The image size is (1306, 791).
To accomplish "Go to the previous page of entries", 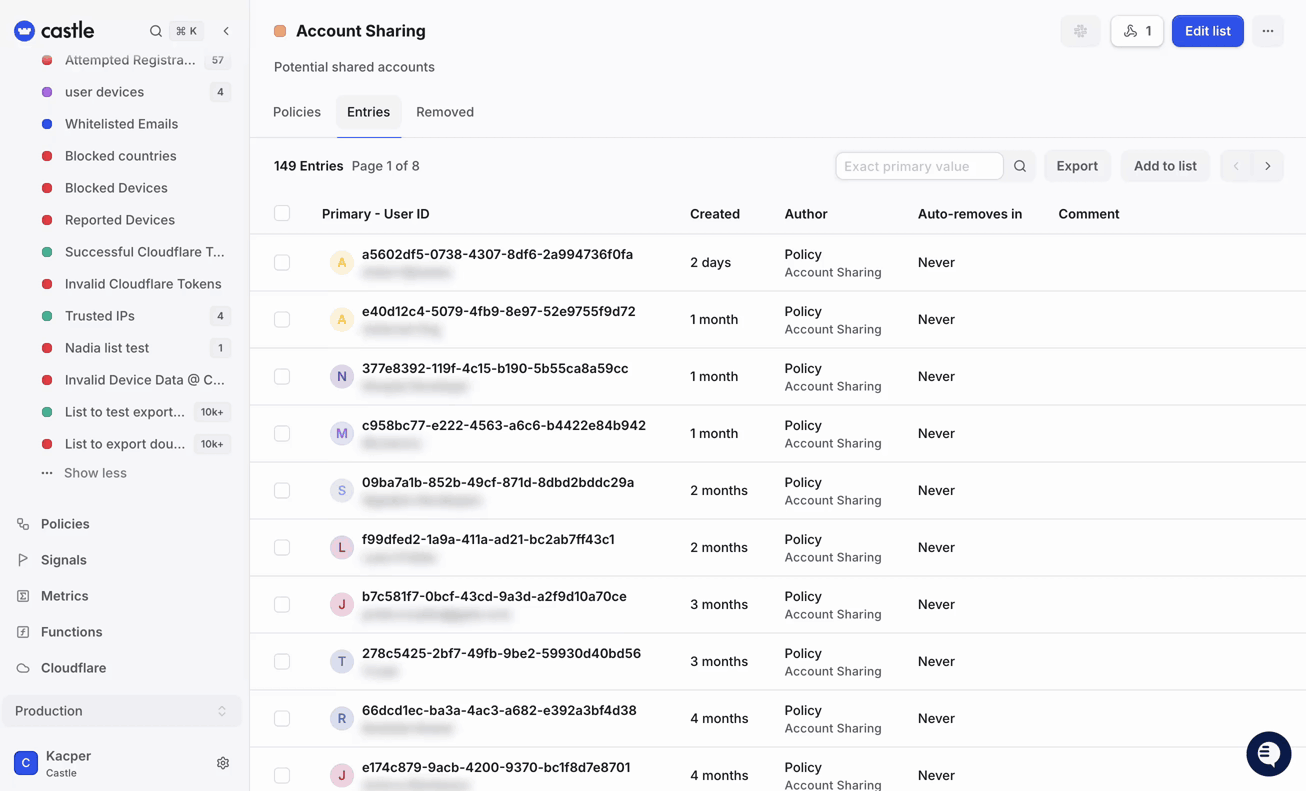I will [1236, 166].
